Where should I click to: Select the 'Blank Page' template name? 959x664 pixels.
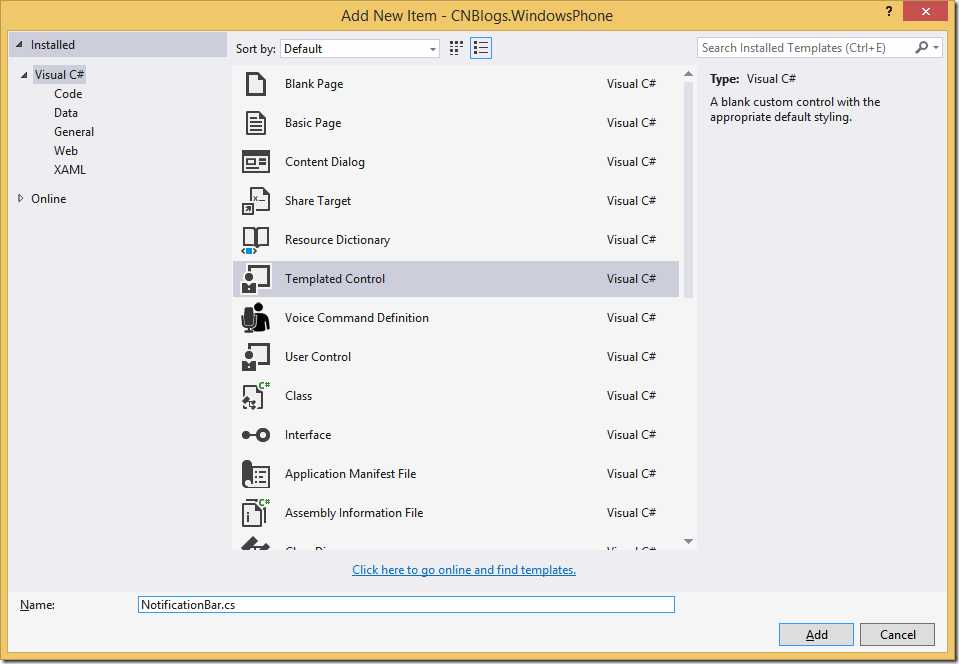314,84
